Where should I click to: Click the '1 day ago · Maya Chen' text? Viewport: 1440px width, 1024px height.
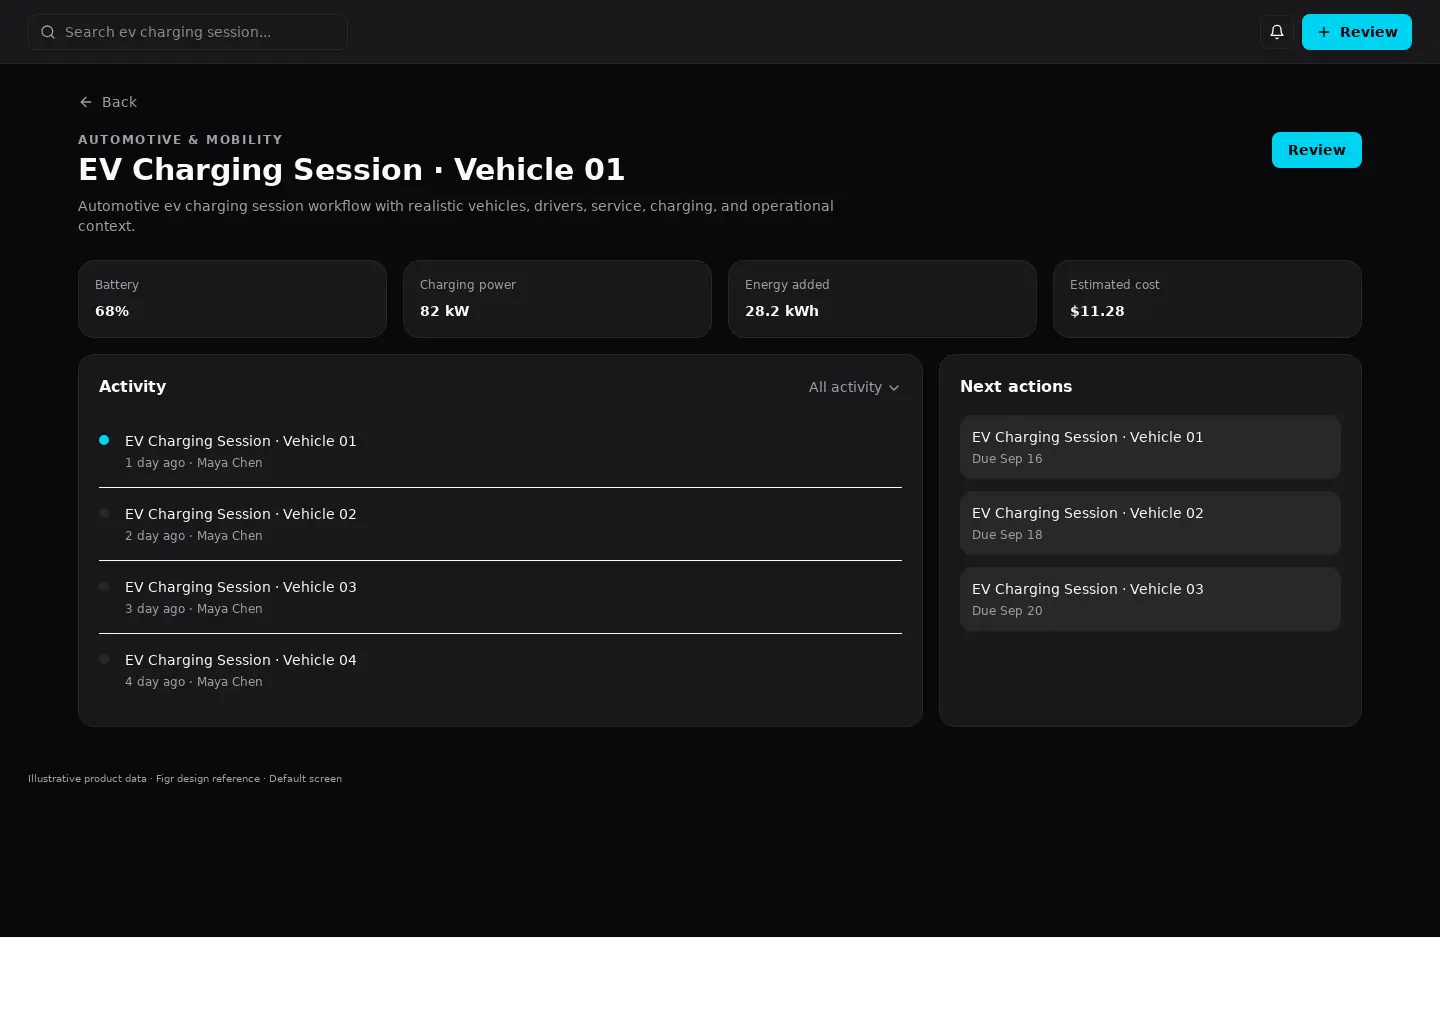(x=194, y=463)
